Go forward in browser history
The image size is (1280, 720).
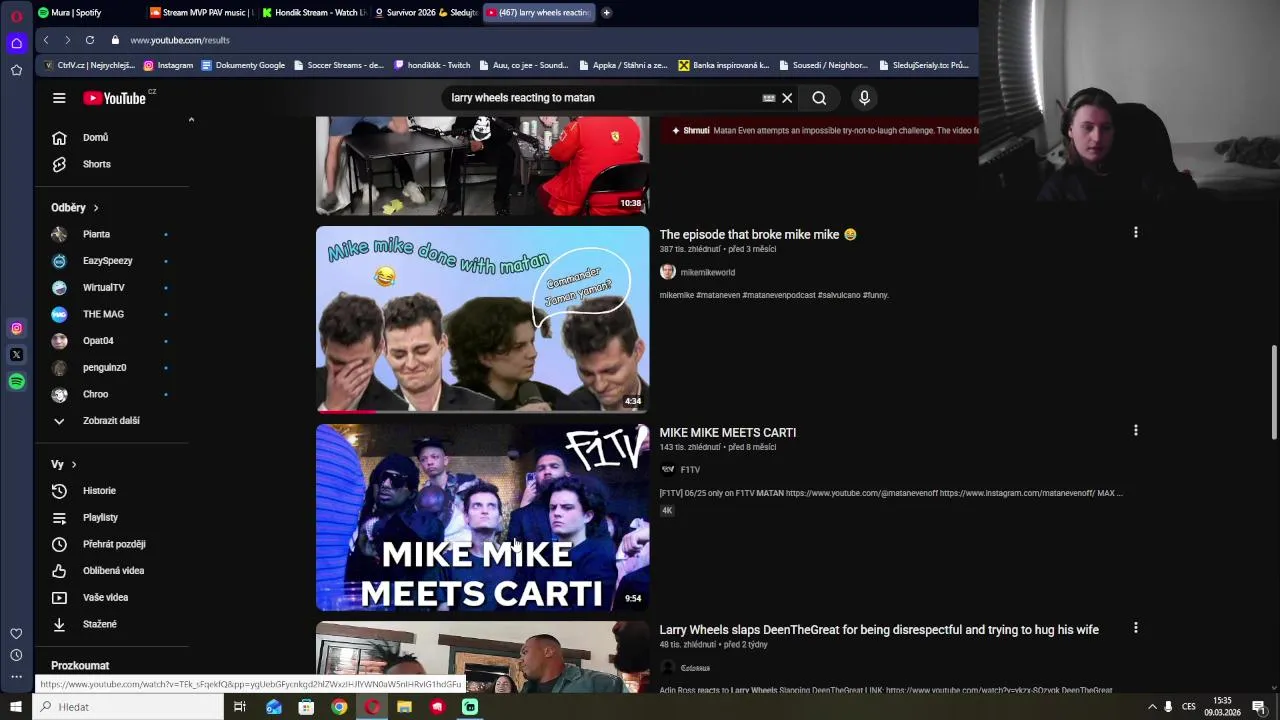tap(67, 40)
